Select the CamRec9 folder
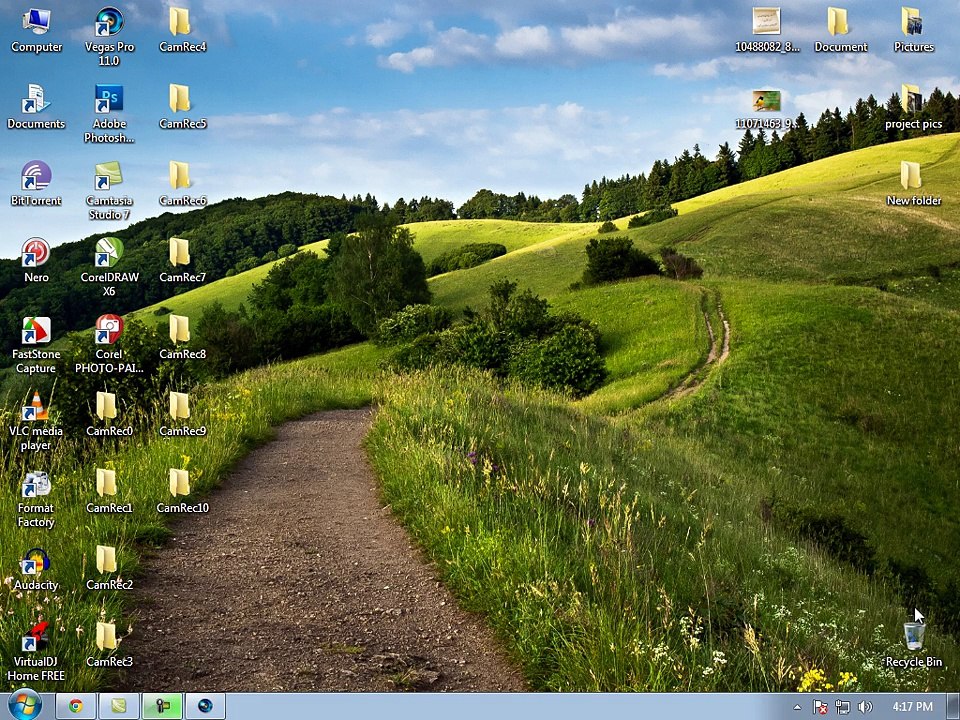The height and width of the screenshot is (720, 960). [182, 414]
